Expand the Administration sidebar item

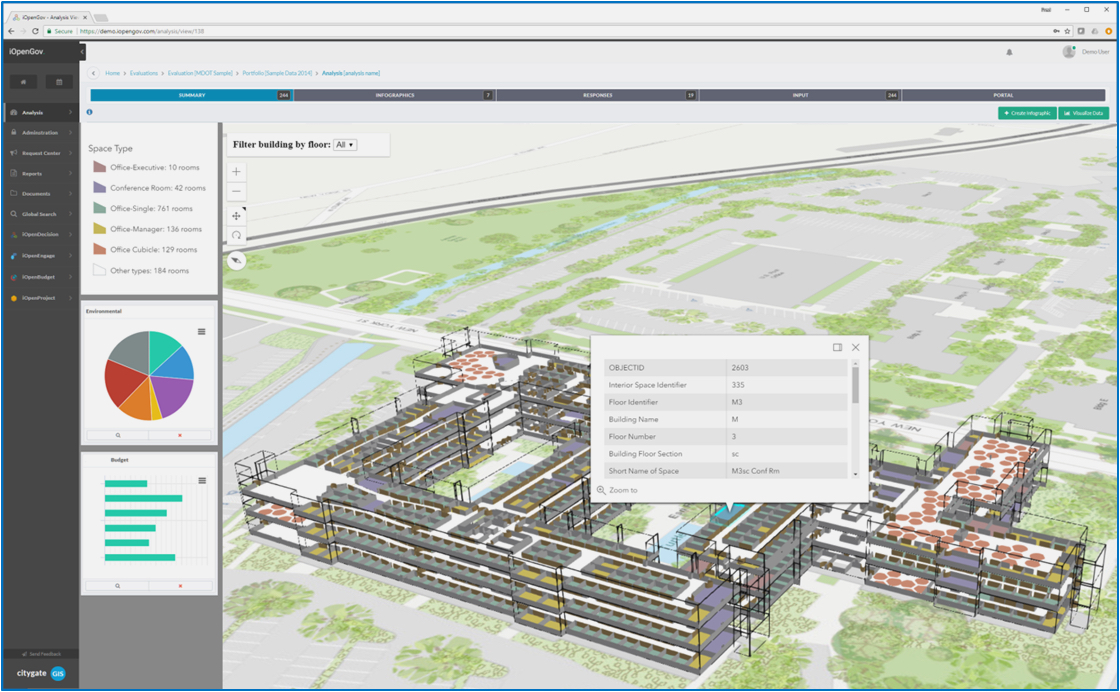(41, 132)
